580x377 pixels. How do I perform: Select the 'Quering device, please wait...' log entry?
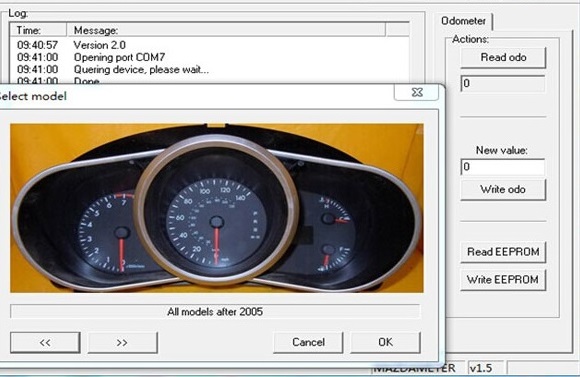coord(209,70)
